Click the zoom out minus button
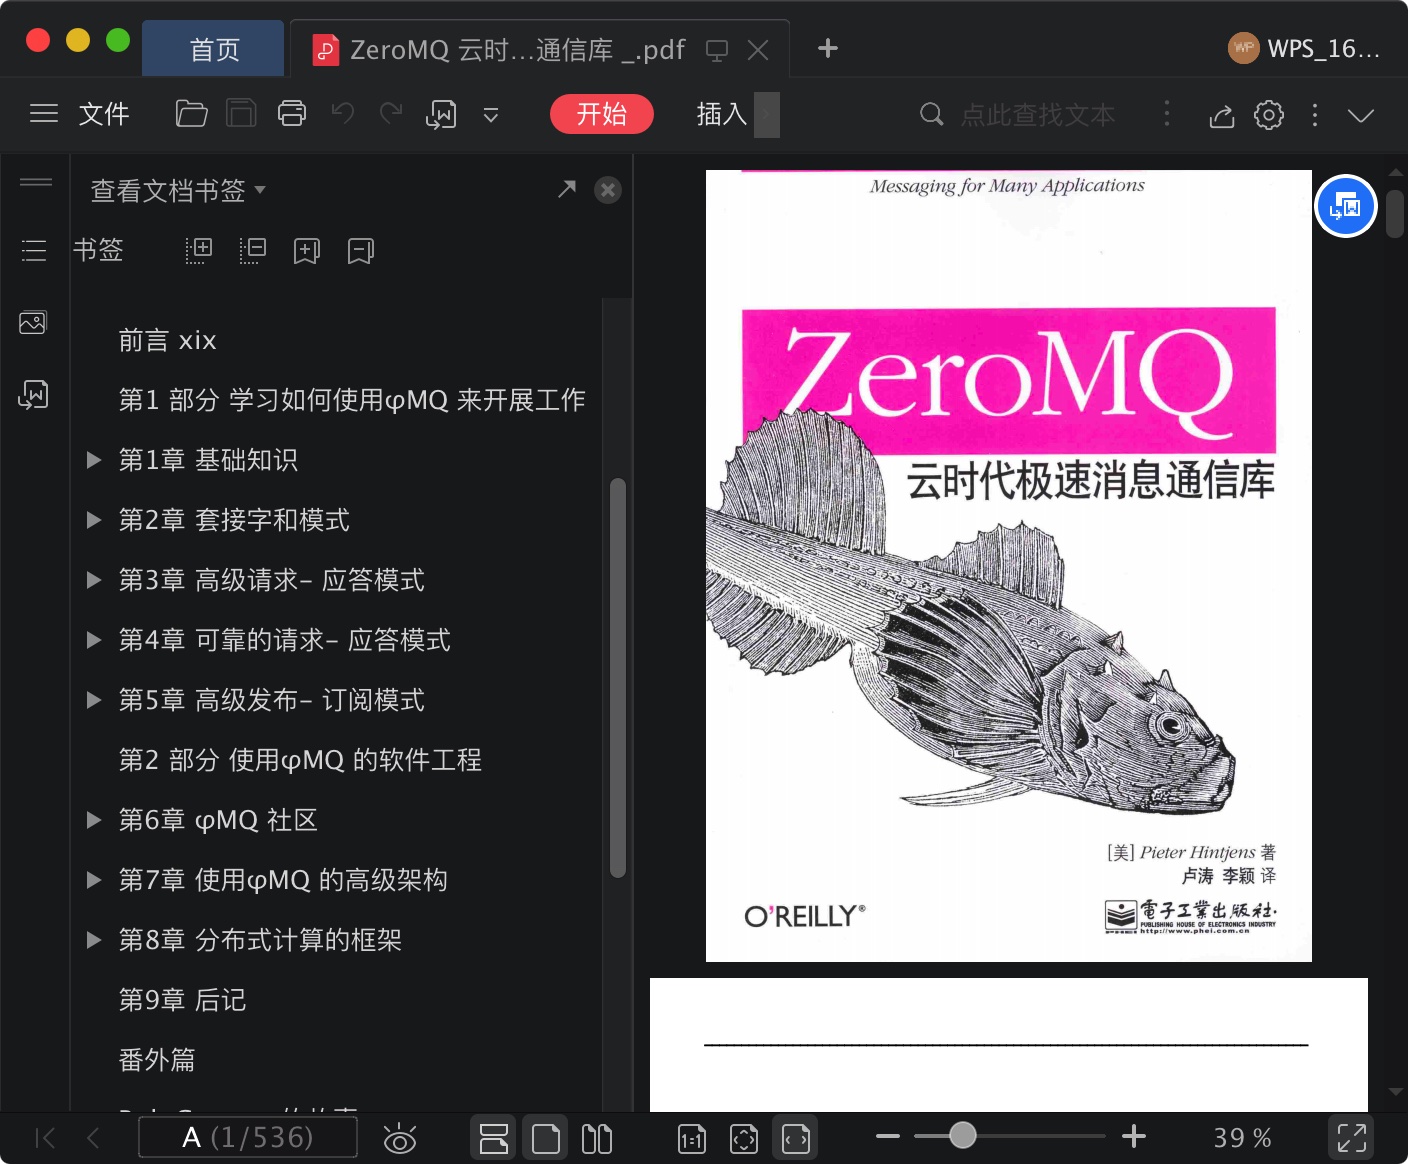1408x1164 pixels. click(x=888, y=1136)
